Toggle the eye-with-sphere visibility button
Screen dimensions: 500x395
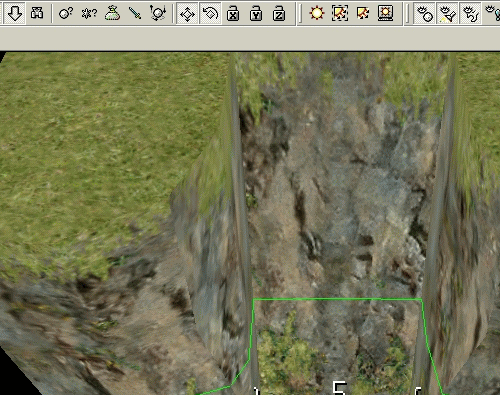click(x=424, y=13)
